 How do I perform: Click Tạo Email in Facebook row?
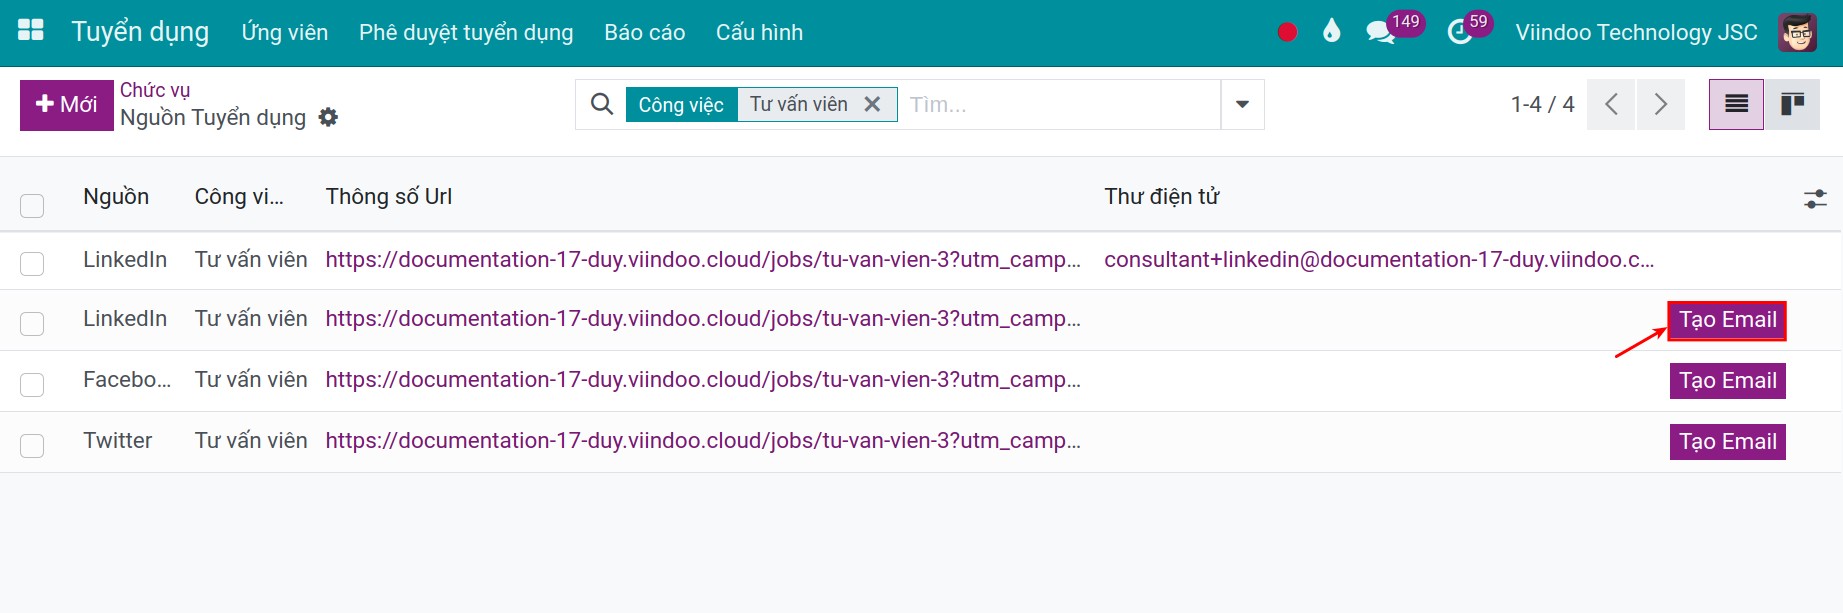[x=1727, y=381]
